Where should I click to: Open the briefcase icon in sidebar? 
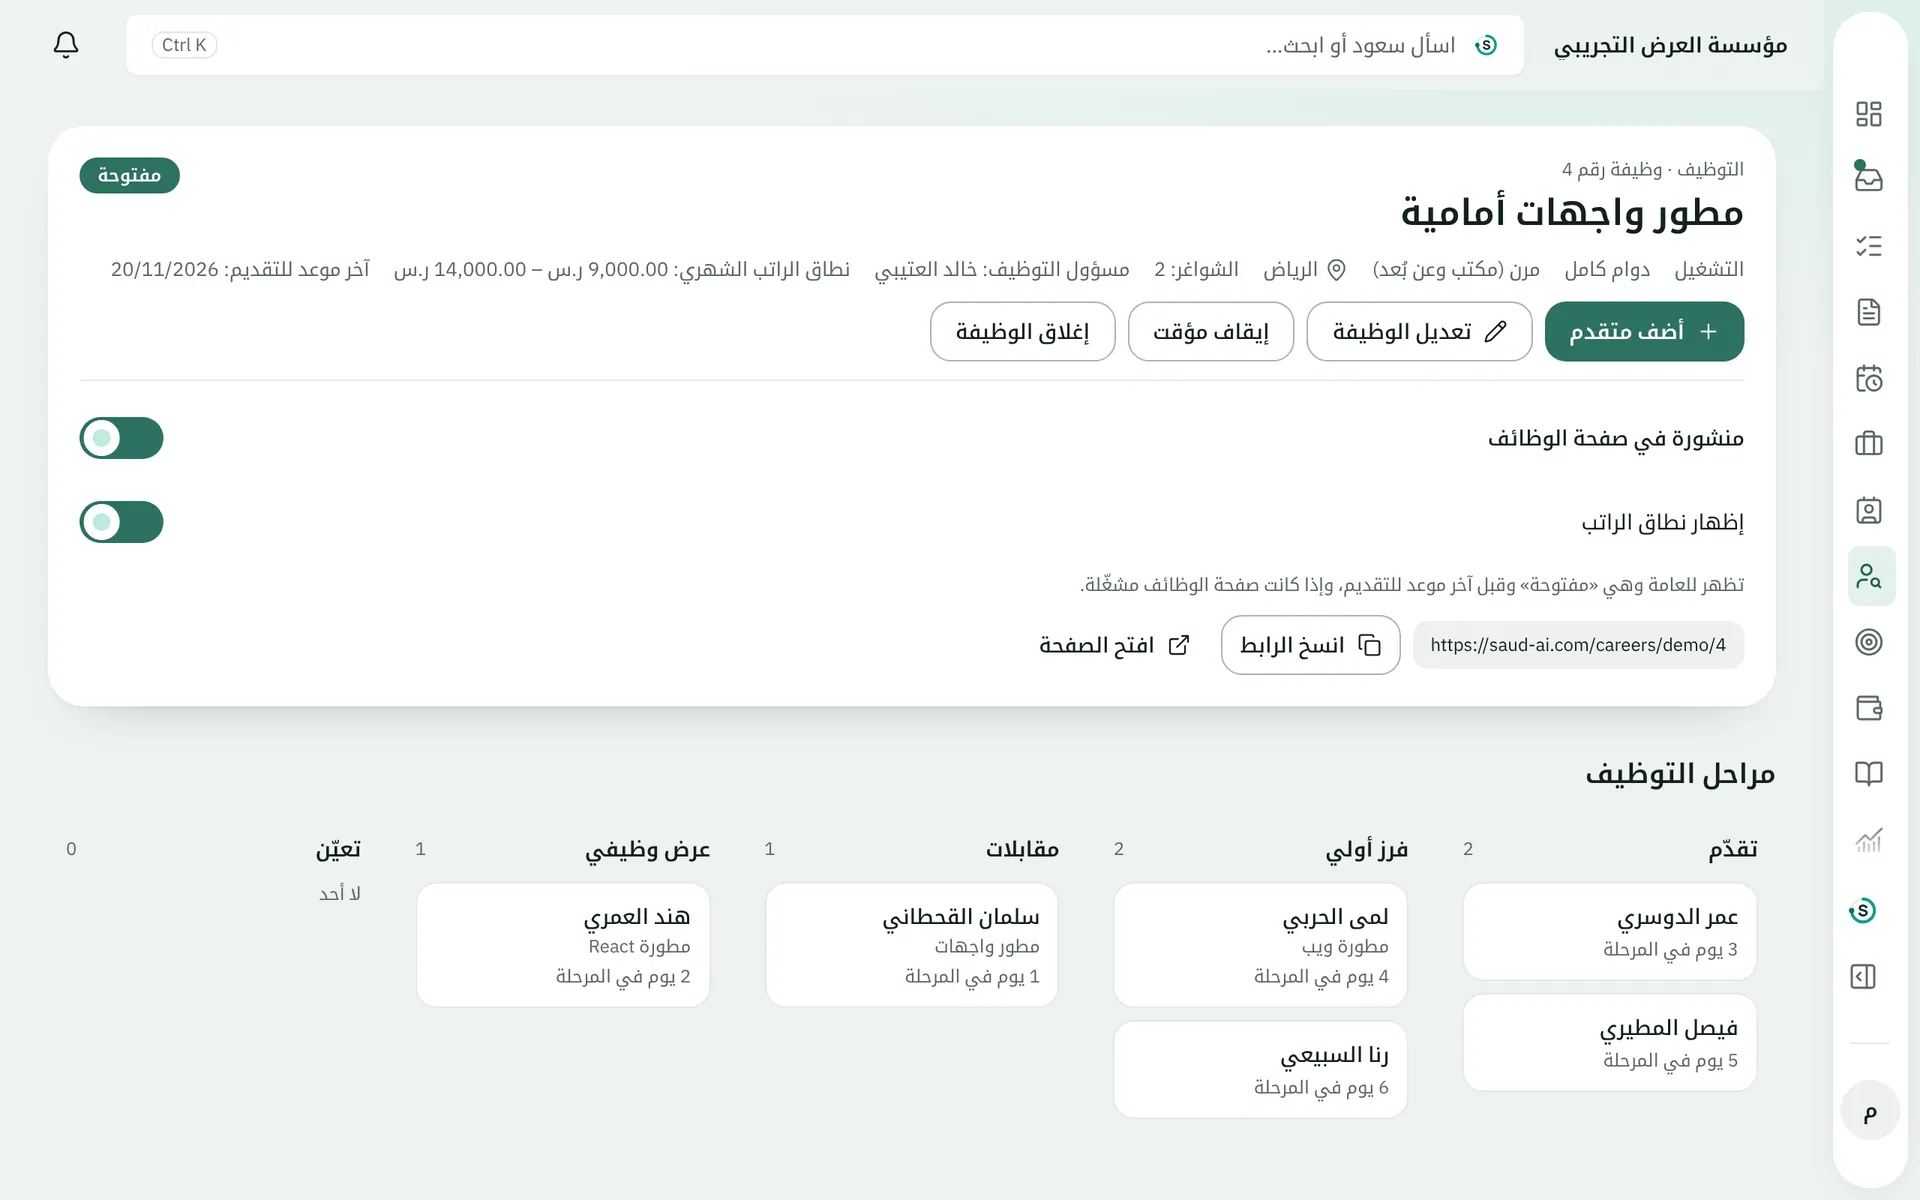tap(1869, 444)
